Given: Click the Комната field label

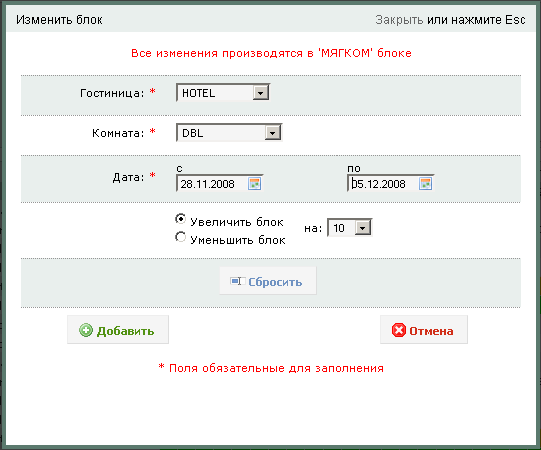Looking at the screenshot, I should pos(118,133).
